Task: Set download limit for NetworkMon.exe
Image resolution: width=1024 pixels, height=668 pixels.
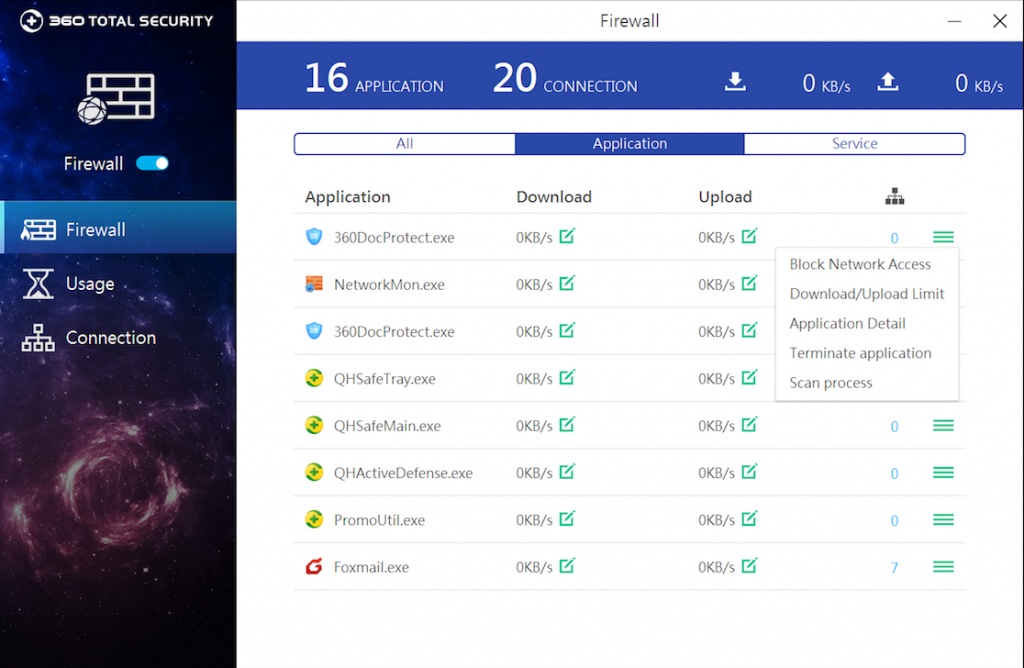Action: tap(568, 284)
